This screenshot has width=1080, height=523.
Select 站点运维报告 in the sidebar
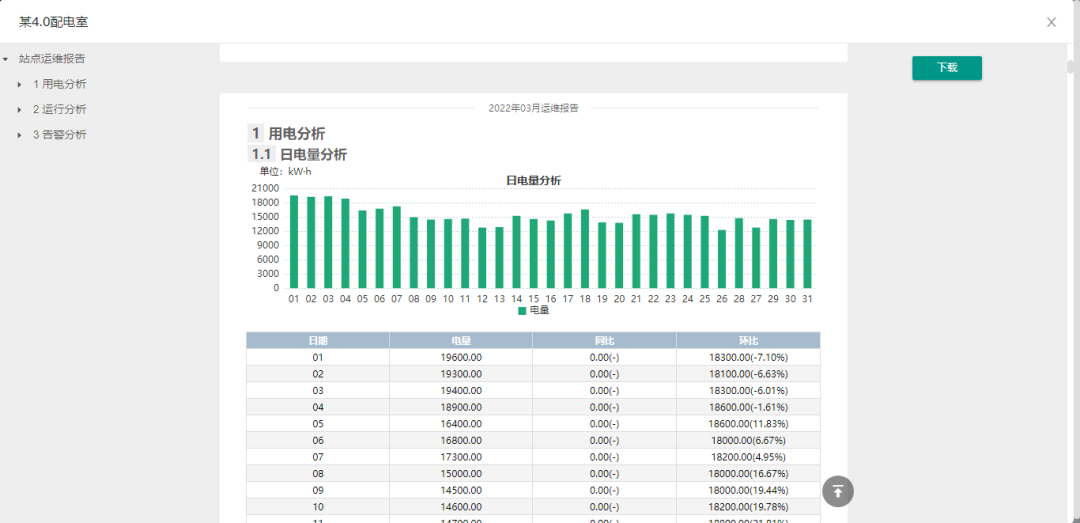click(x=52, y=59)
